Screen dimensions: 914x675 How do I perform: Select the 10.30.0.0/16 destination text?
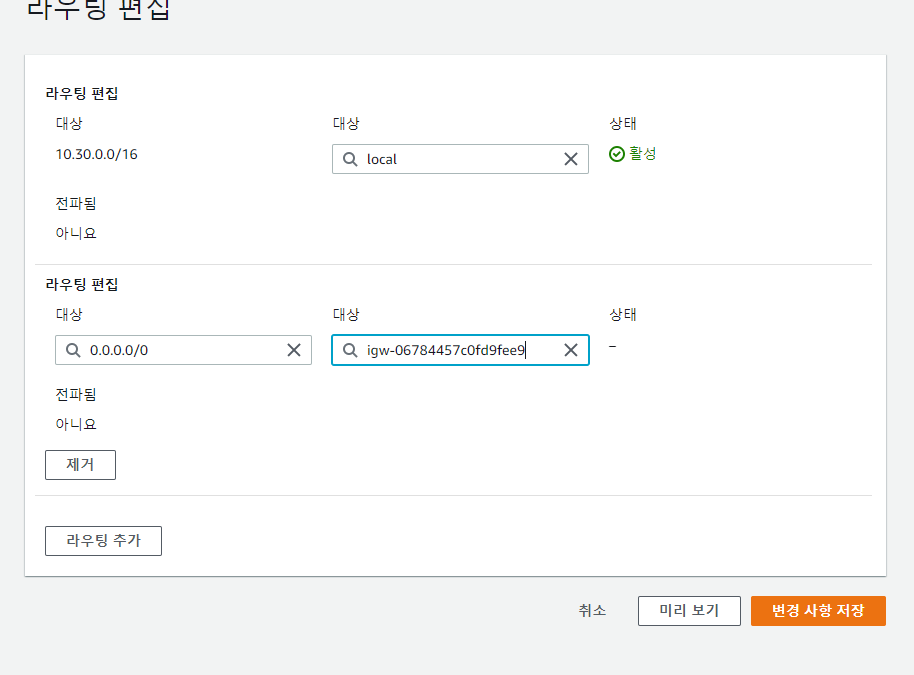coord(97,154)
